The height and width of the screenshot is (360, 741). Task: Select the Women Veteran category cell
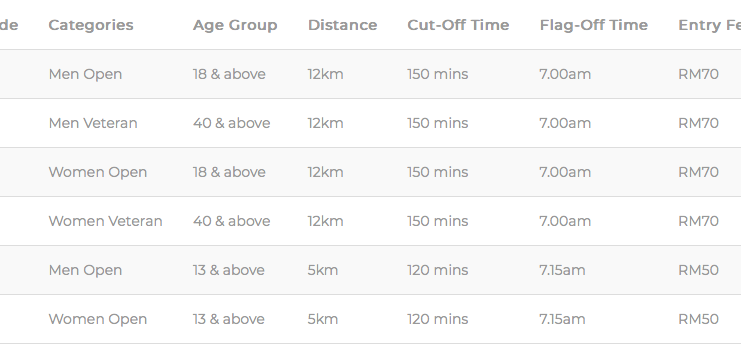(105, 221)
